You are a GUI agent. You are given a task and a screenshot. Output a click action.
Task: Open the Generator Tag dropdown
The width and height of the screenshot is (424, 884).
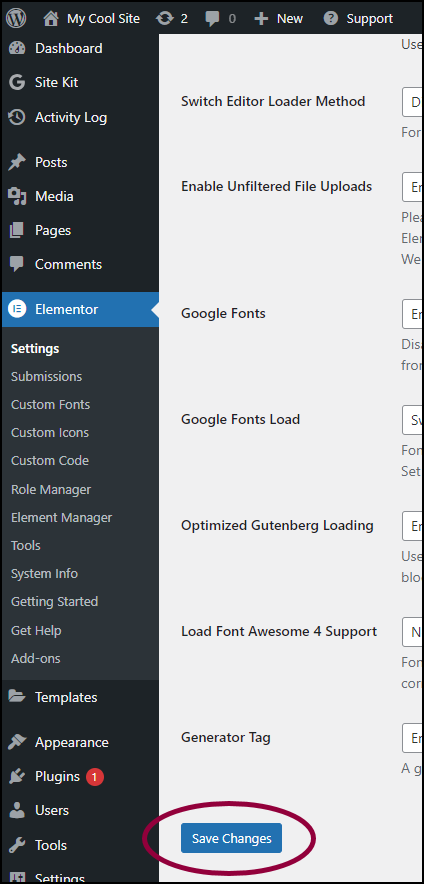[413, 738]
